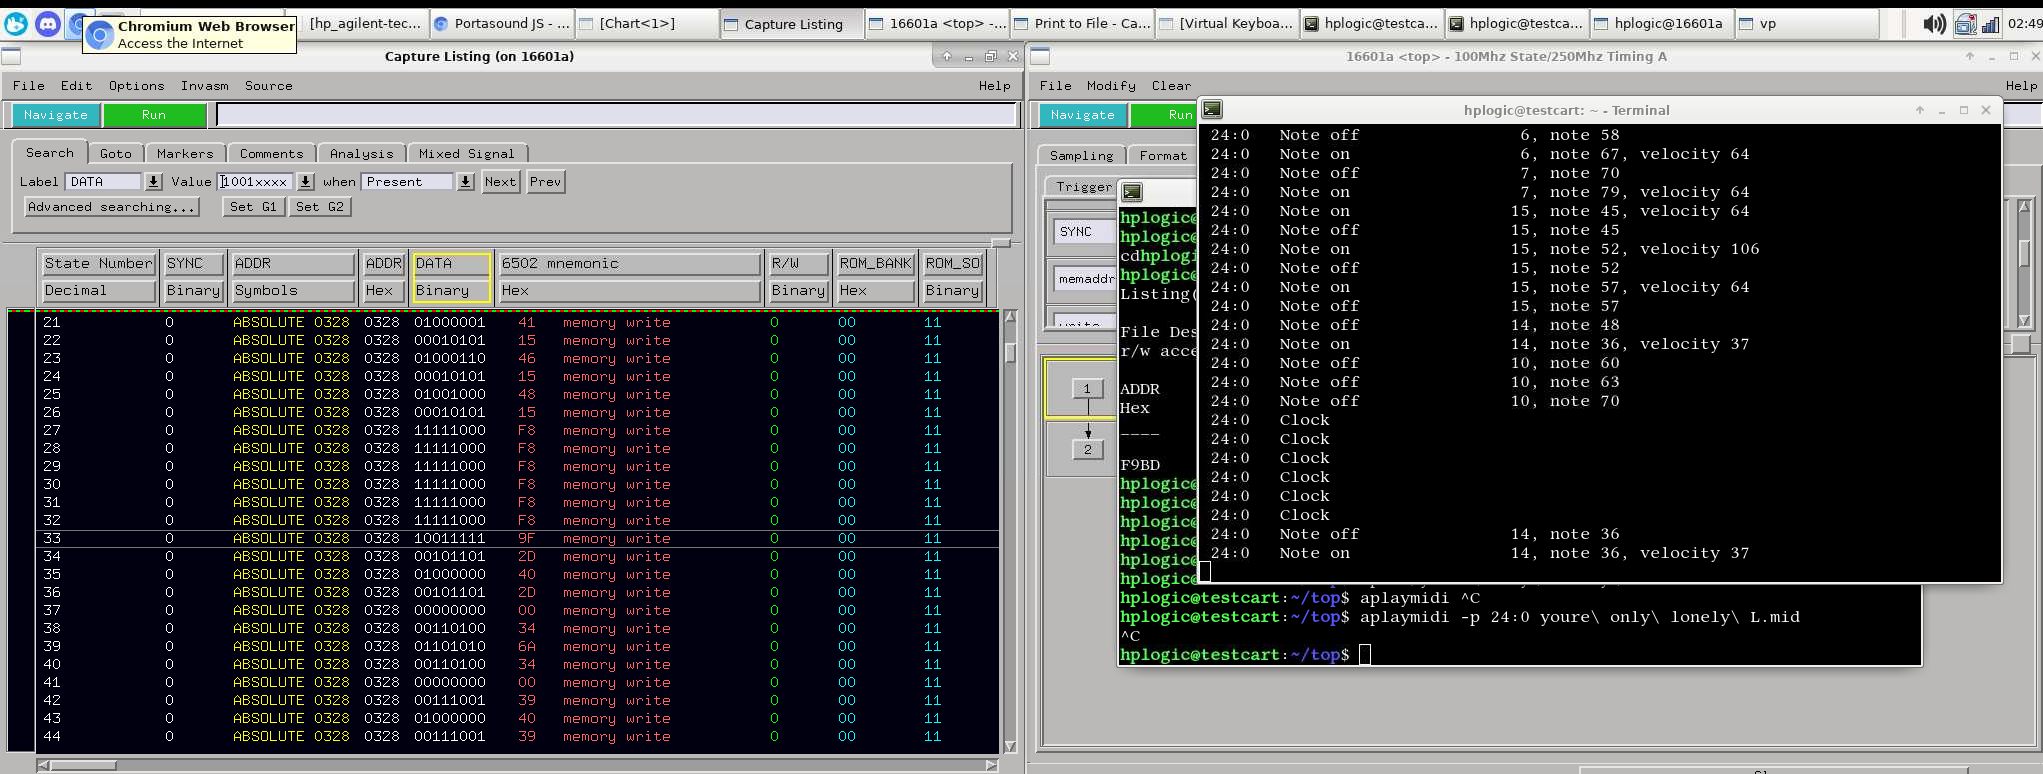Screen dimensions: 2043x774
Task: Open the Label DATA dropdown arrow
Action: coord(154,181)
